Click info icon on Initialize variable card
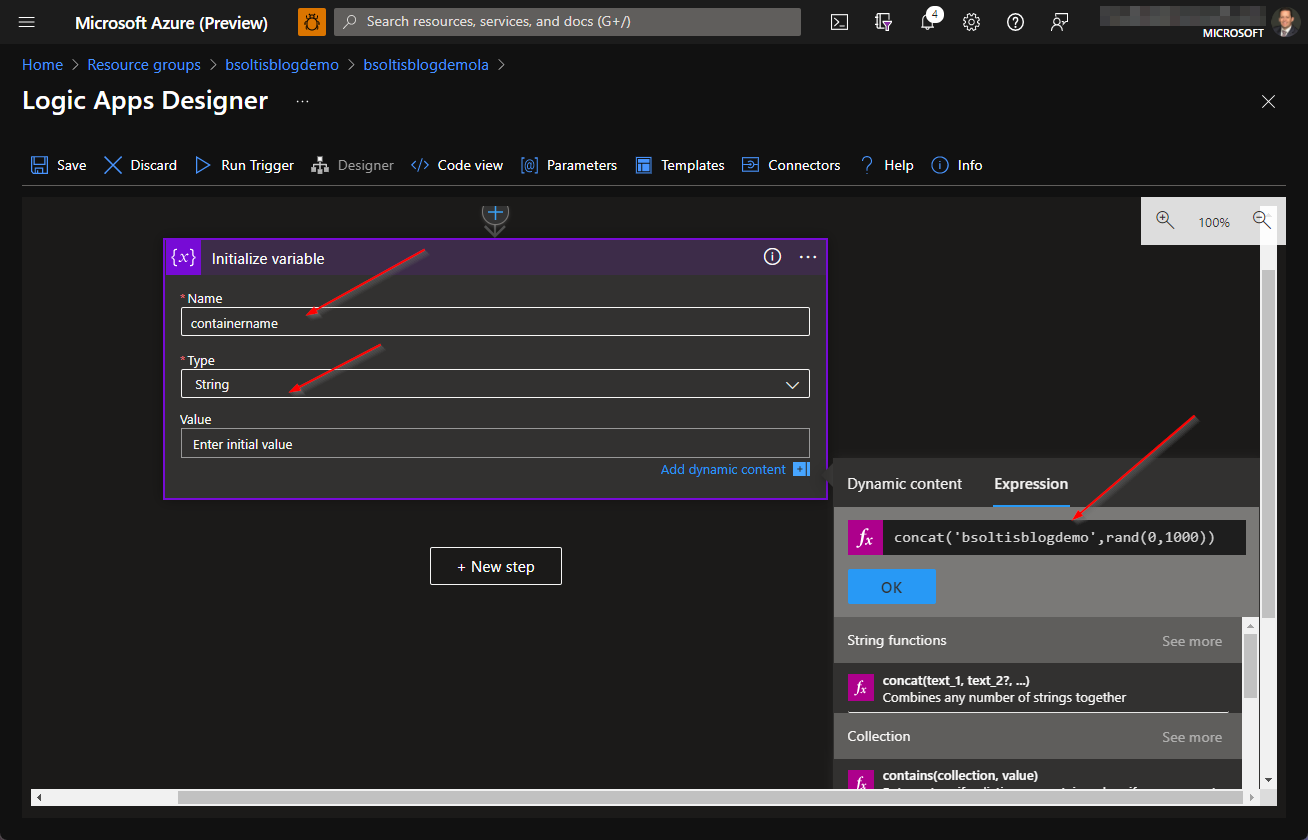Image resolution: width=1308 pixels, height=840 pixels. [x=772, y=257]
